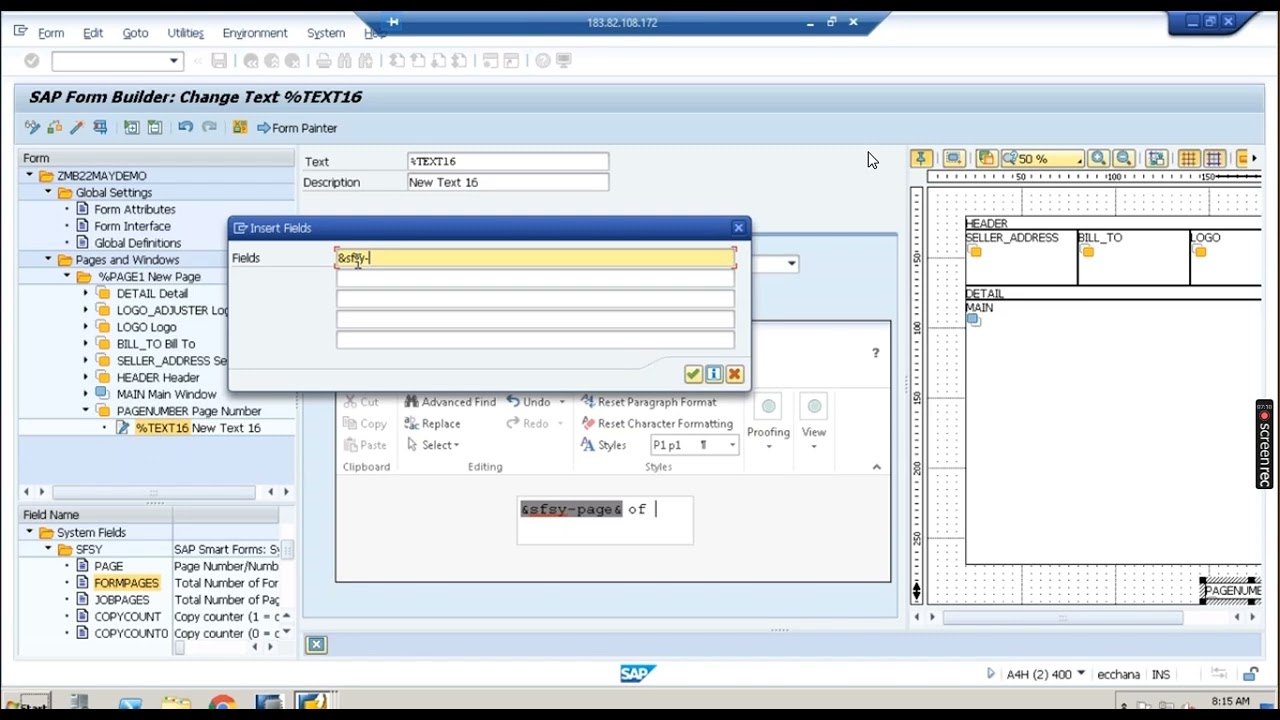1280x720 pixels.
Task: Open the command field dropdown
Action: pyautogui.click(x=174, y=61)
